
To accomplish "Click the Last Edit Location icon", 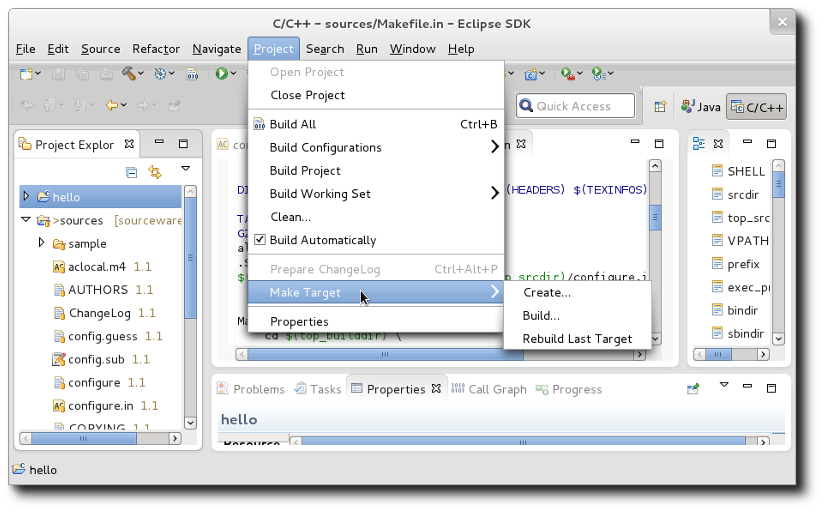I will (x=26, y=105).
